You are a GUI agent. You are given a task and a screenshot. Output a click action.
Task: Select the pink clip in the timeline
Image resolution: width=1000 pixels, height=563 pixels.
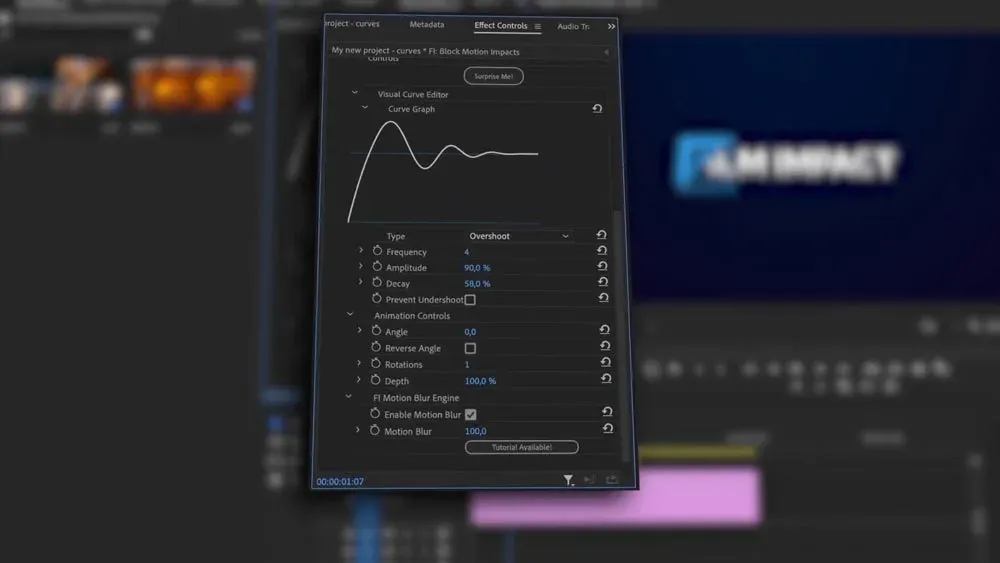click(616, 495)
